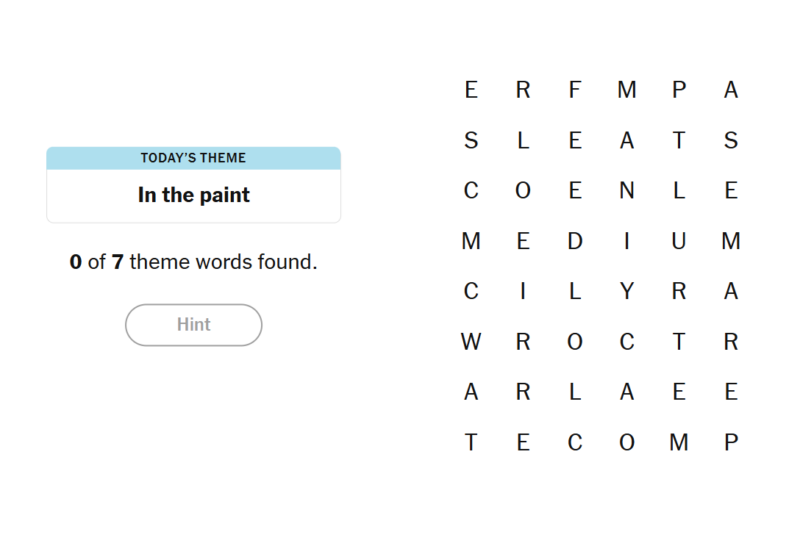Select the letter P in the top row
This screenshot has height=543, width=800.
point(679,90)
